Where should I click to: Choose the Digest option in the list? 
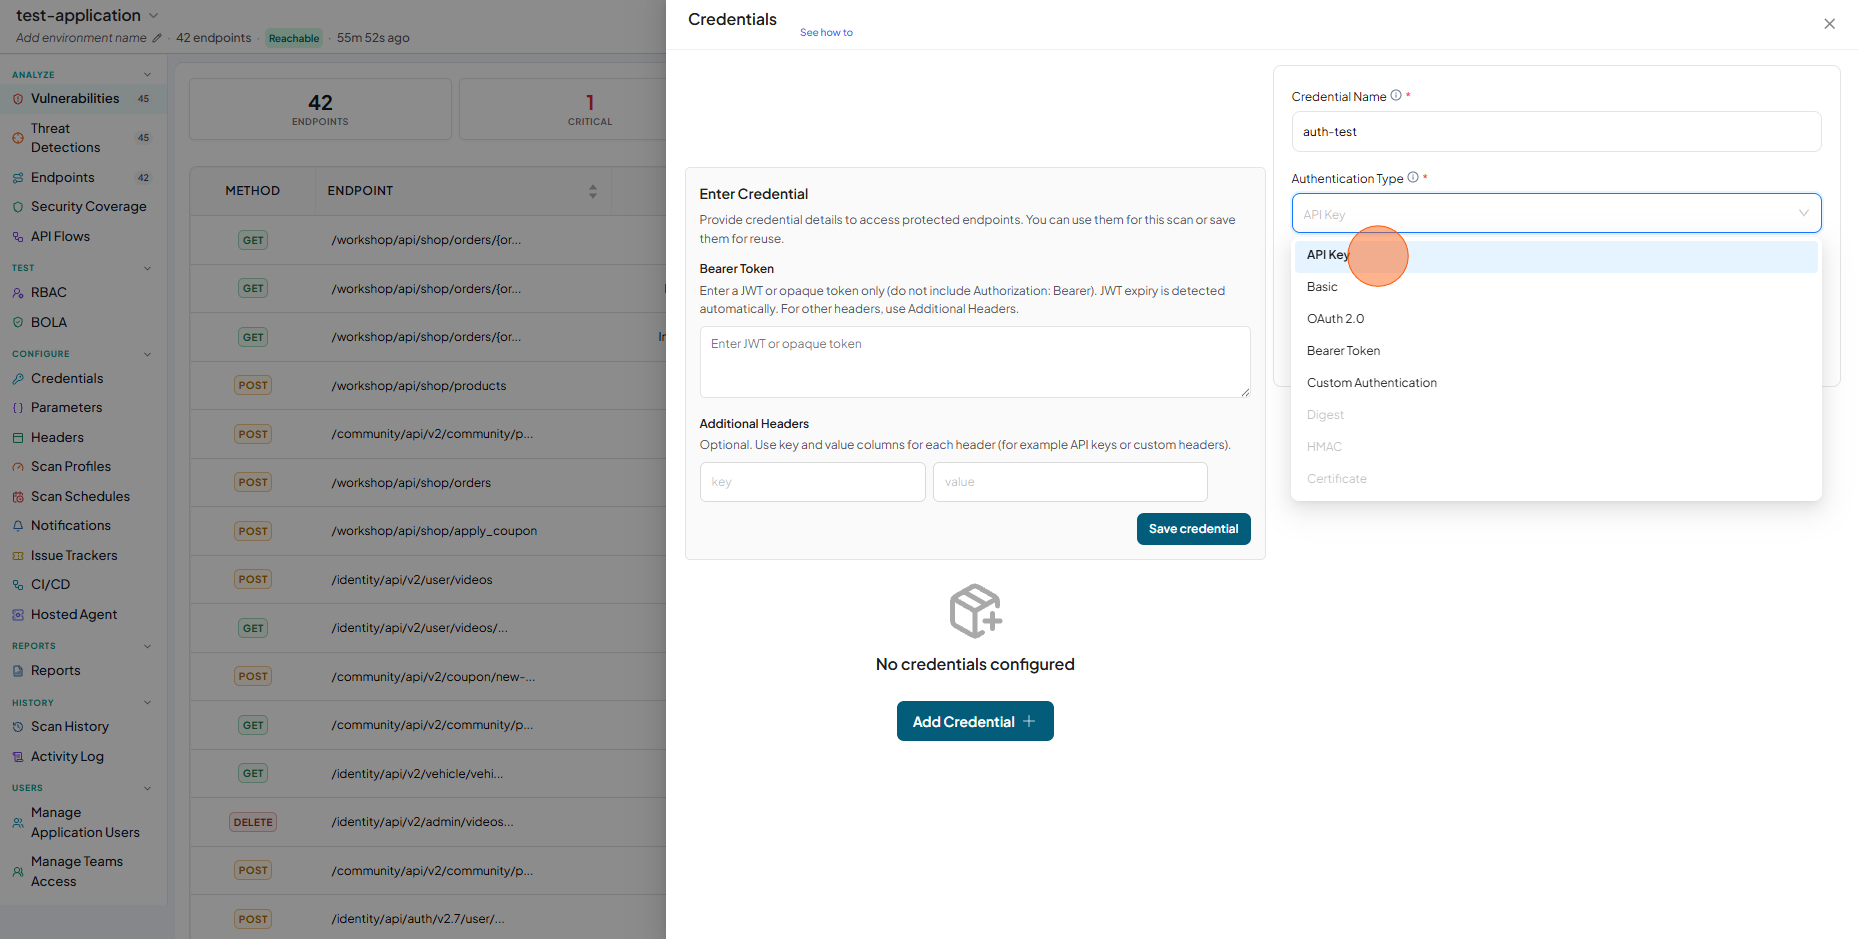click(x=1556, y=415)
